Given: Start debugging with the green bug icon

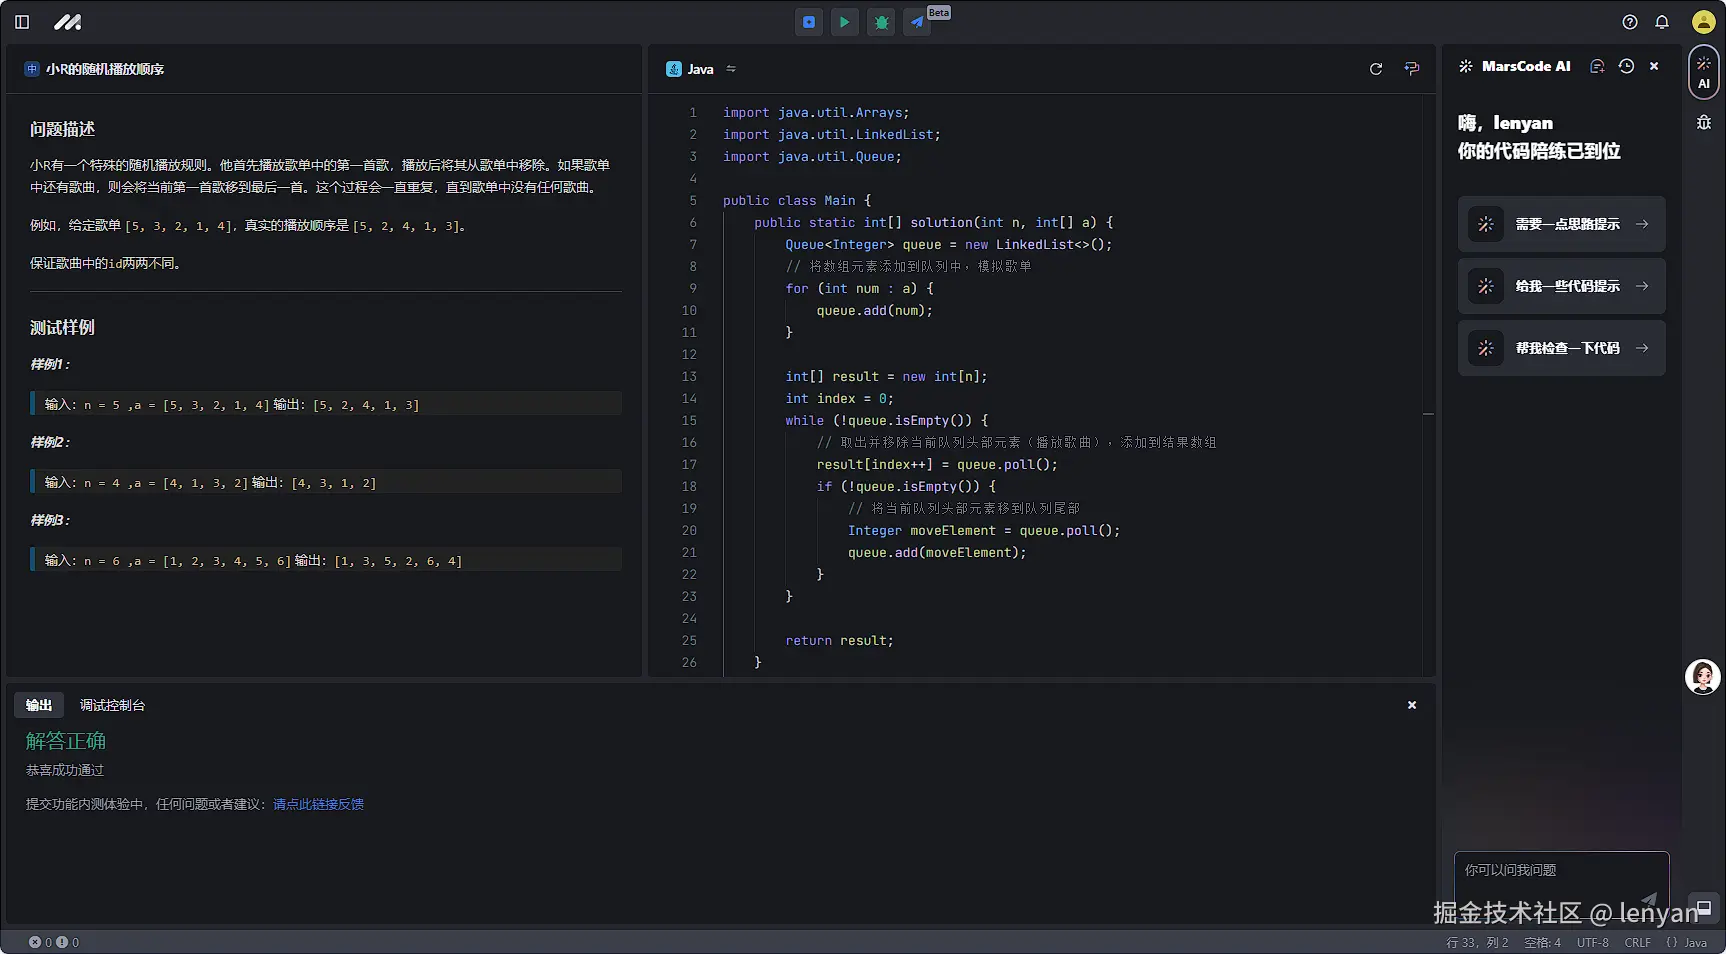Looking at the screenshot, I should point(881,22).
